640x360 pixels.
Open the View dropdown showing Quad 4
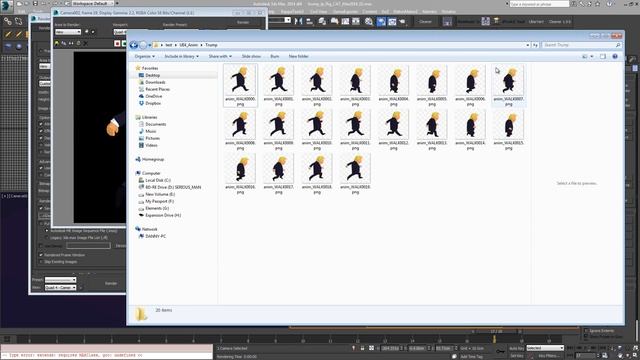[x=60, y=288]
